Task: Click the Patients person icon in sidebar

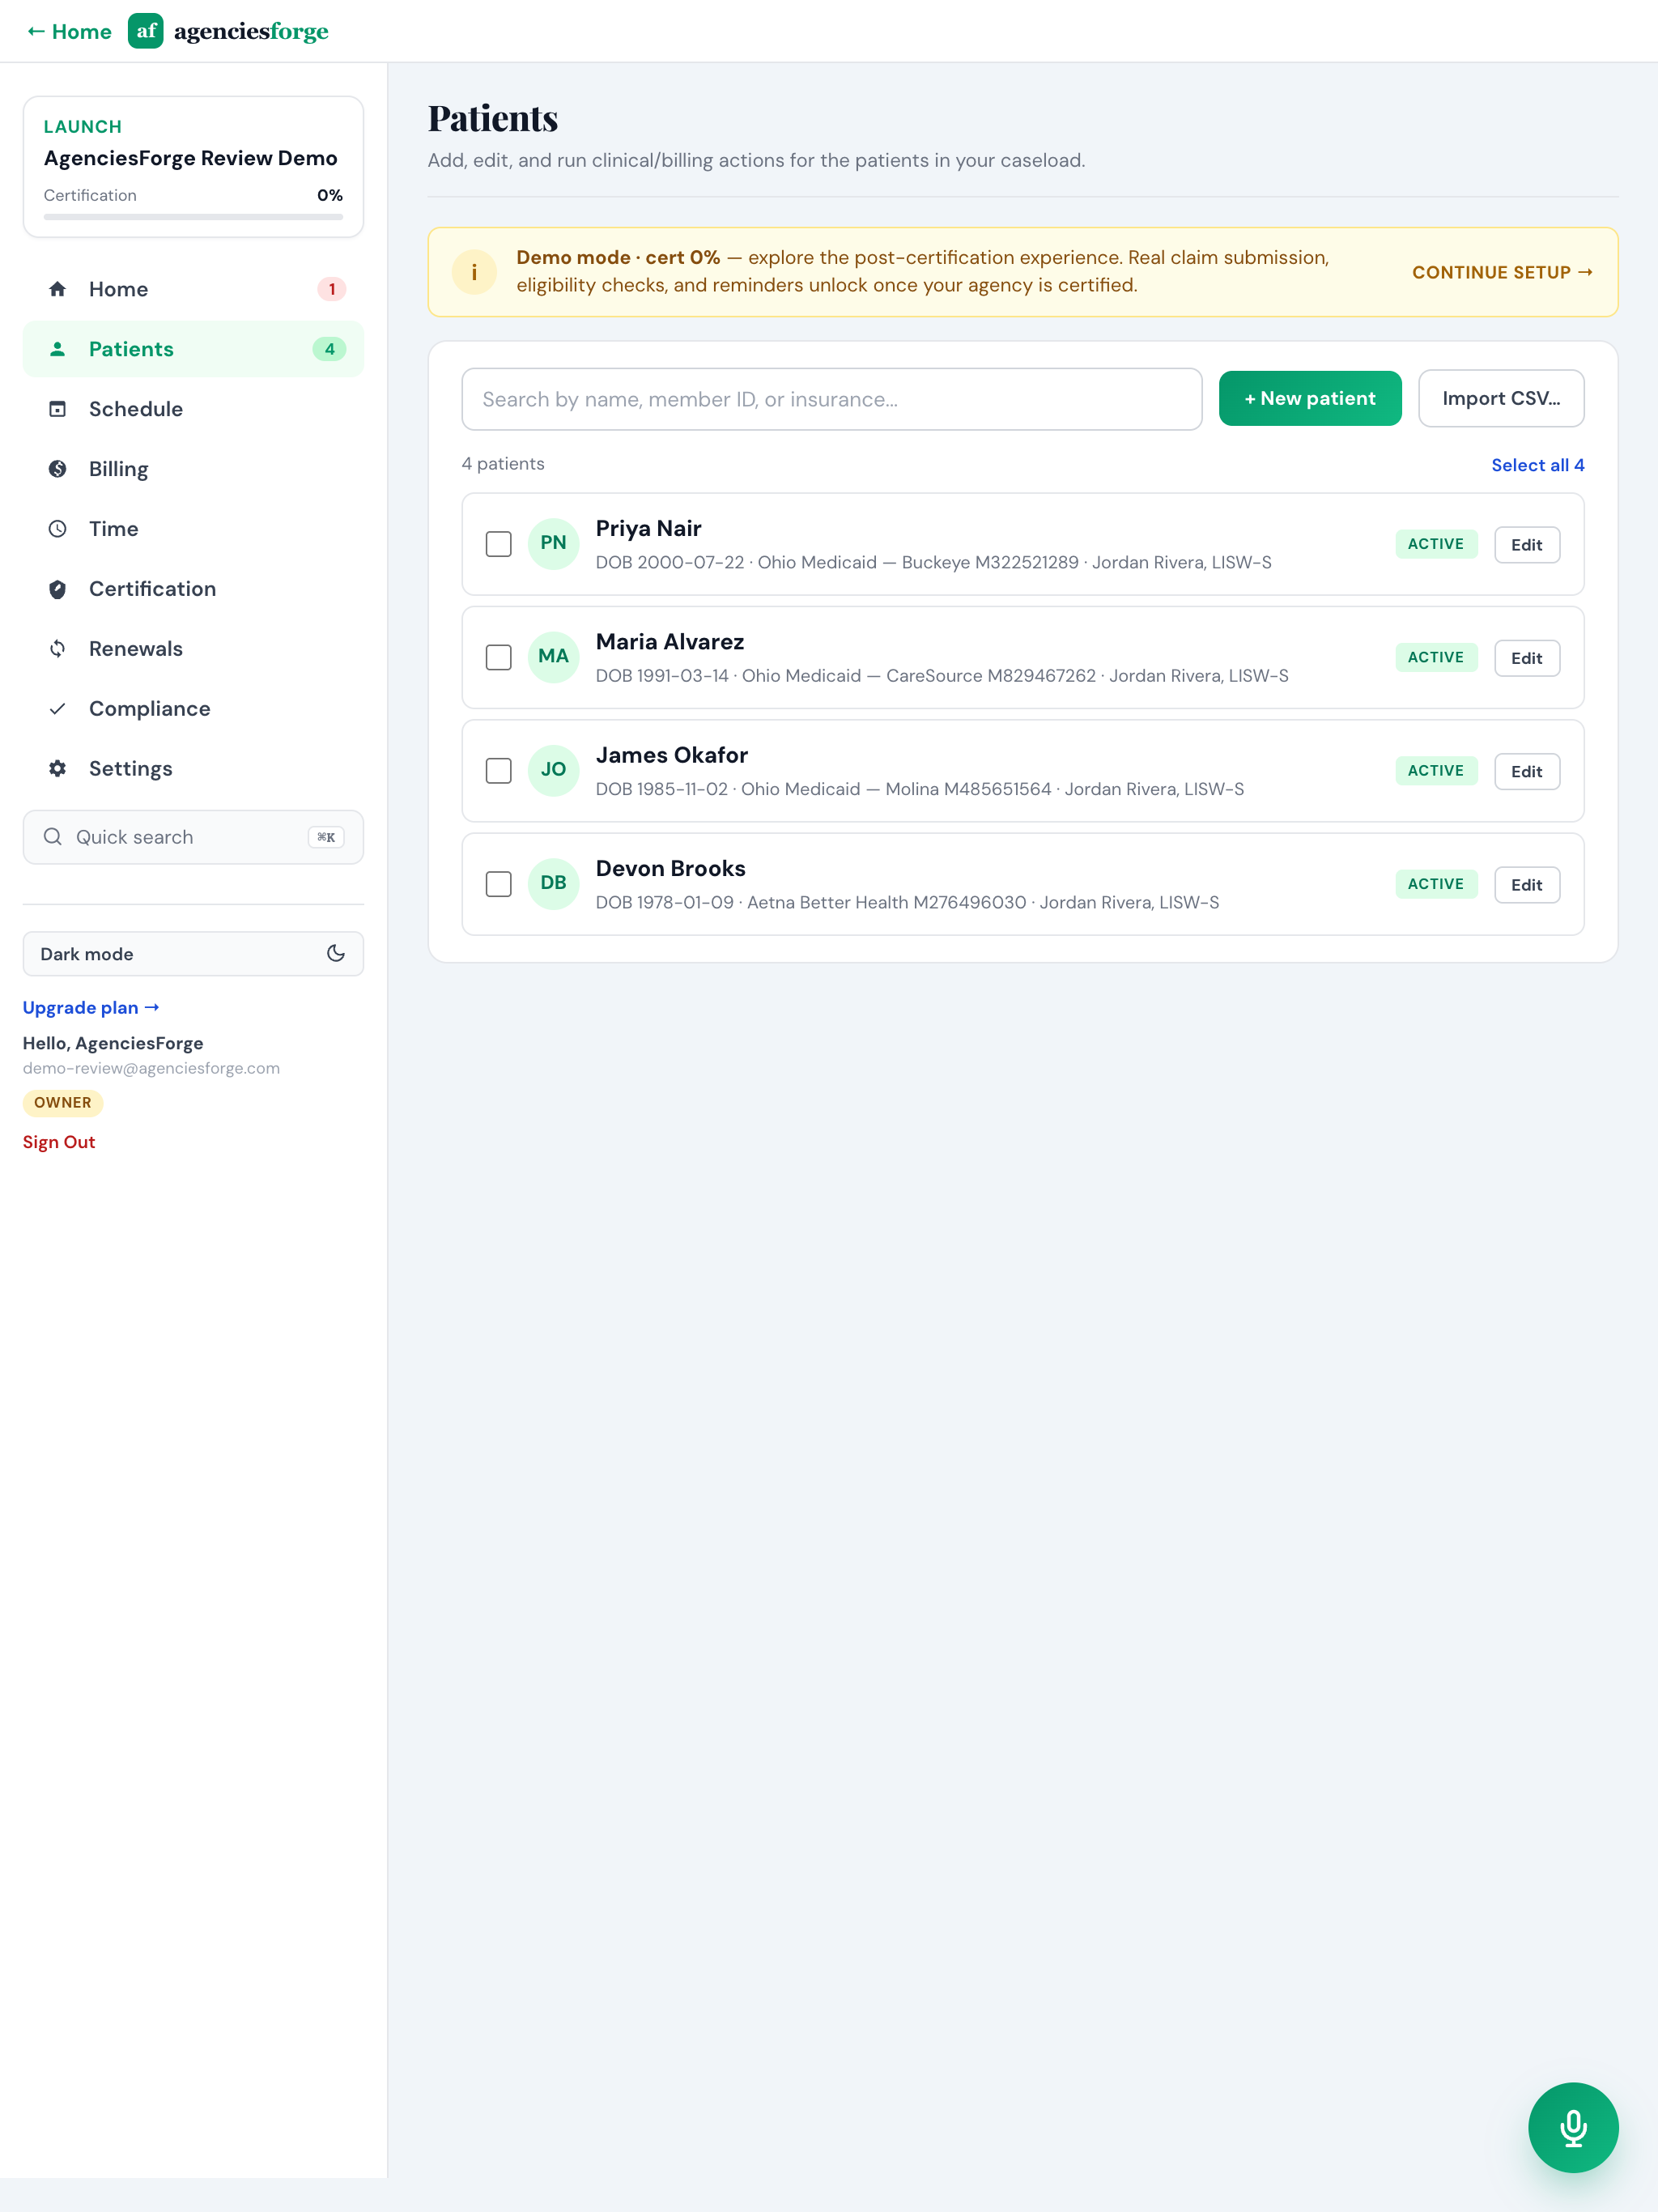Action: [58, 349]
